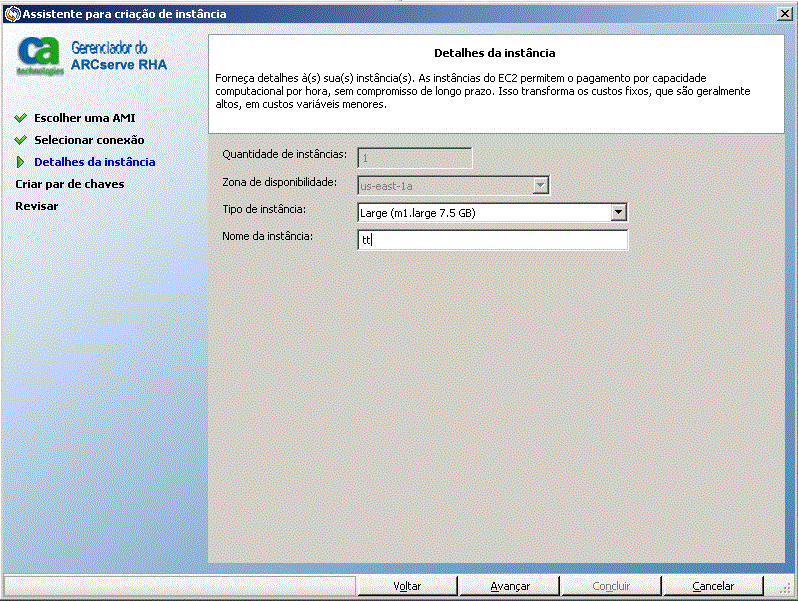Select the Detalhes da instância step
The height and width of the screenshot is (601, 798).
coord(95,162)
